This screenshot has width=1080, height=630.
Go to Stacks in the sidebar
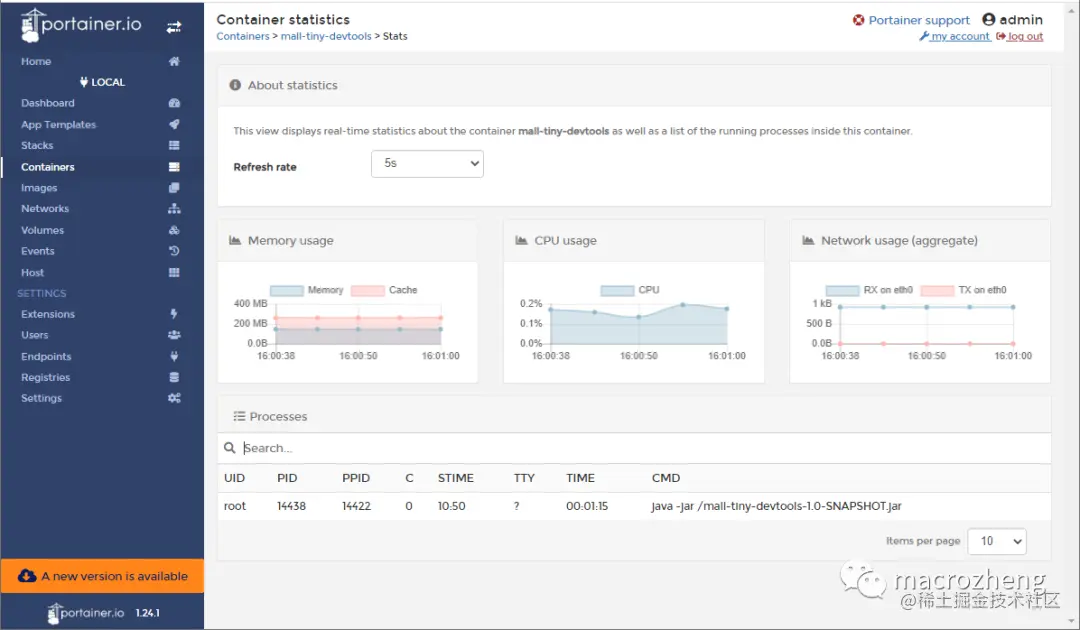click(37, 145)
